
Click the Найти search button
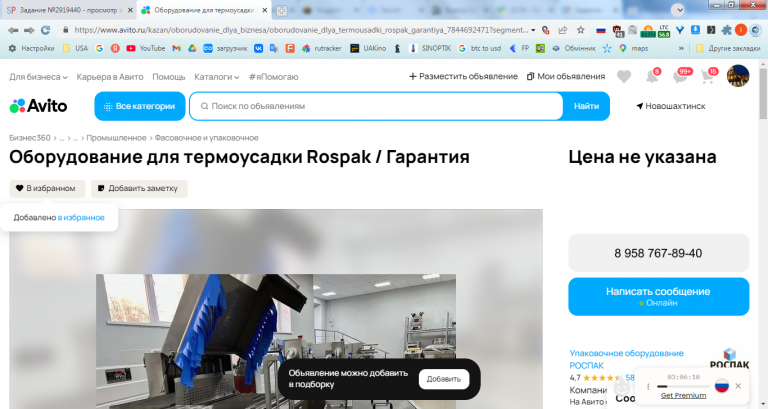tap(586, 106)
